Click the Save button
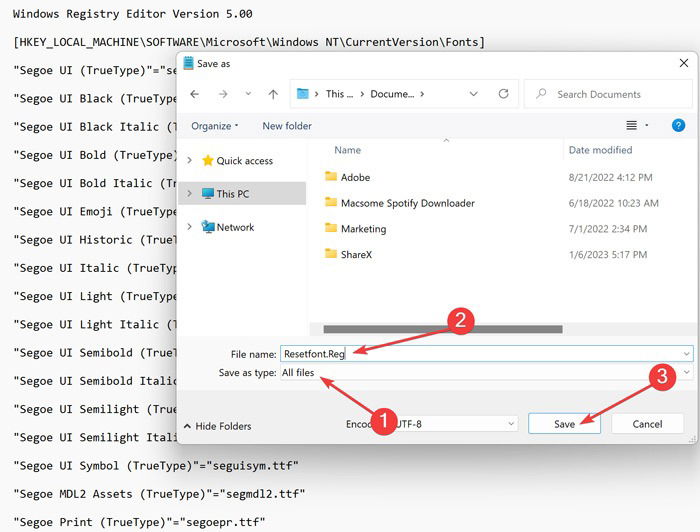The height and width of the screenshot is (532, 700). (x=564, y=424)
